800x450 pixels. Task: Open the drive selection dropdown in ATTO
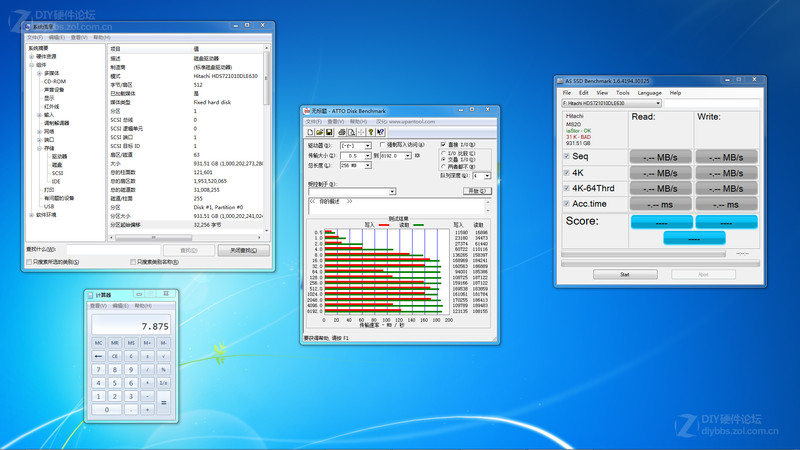point(367,145)
